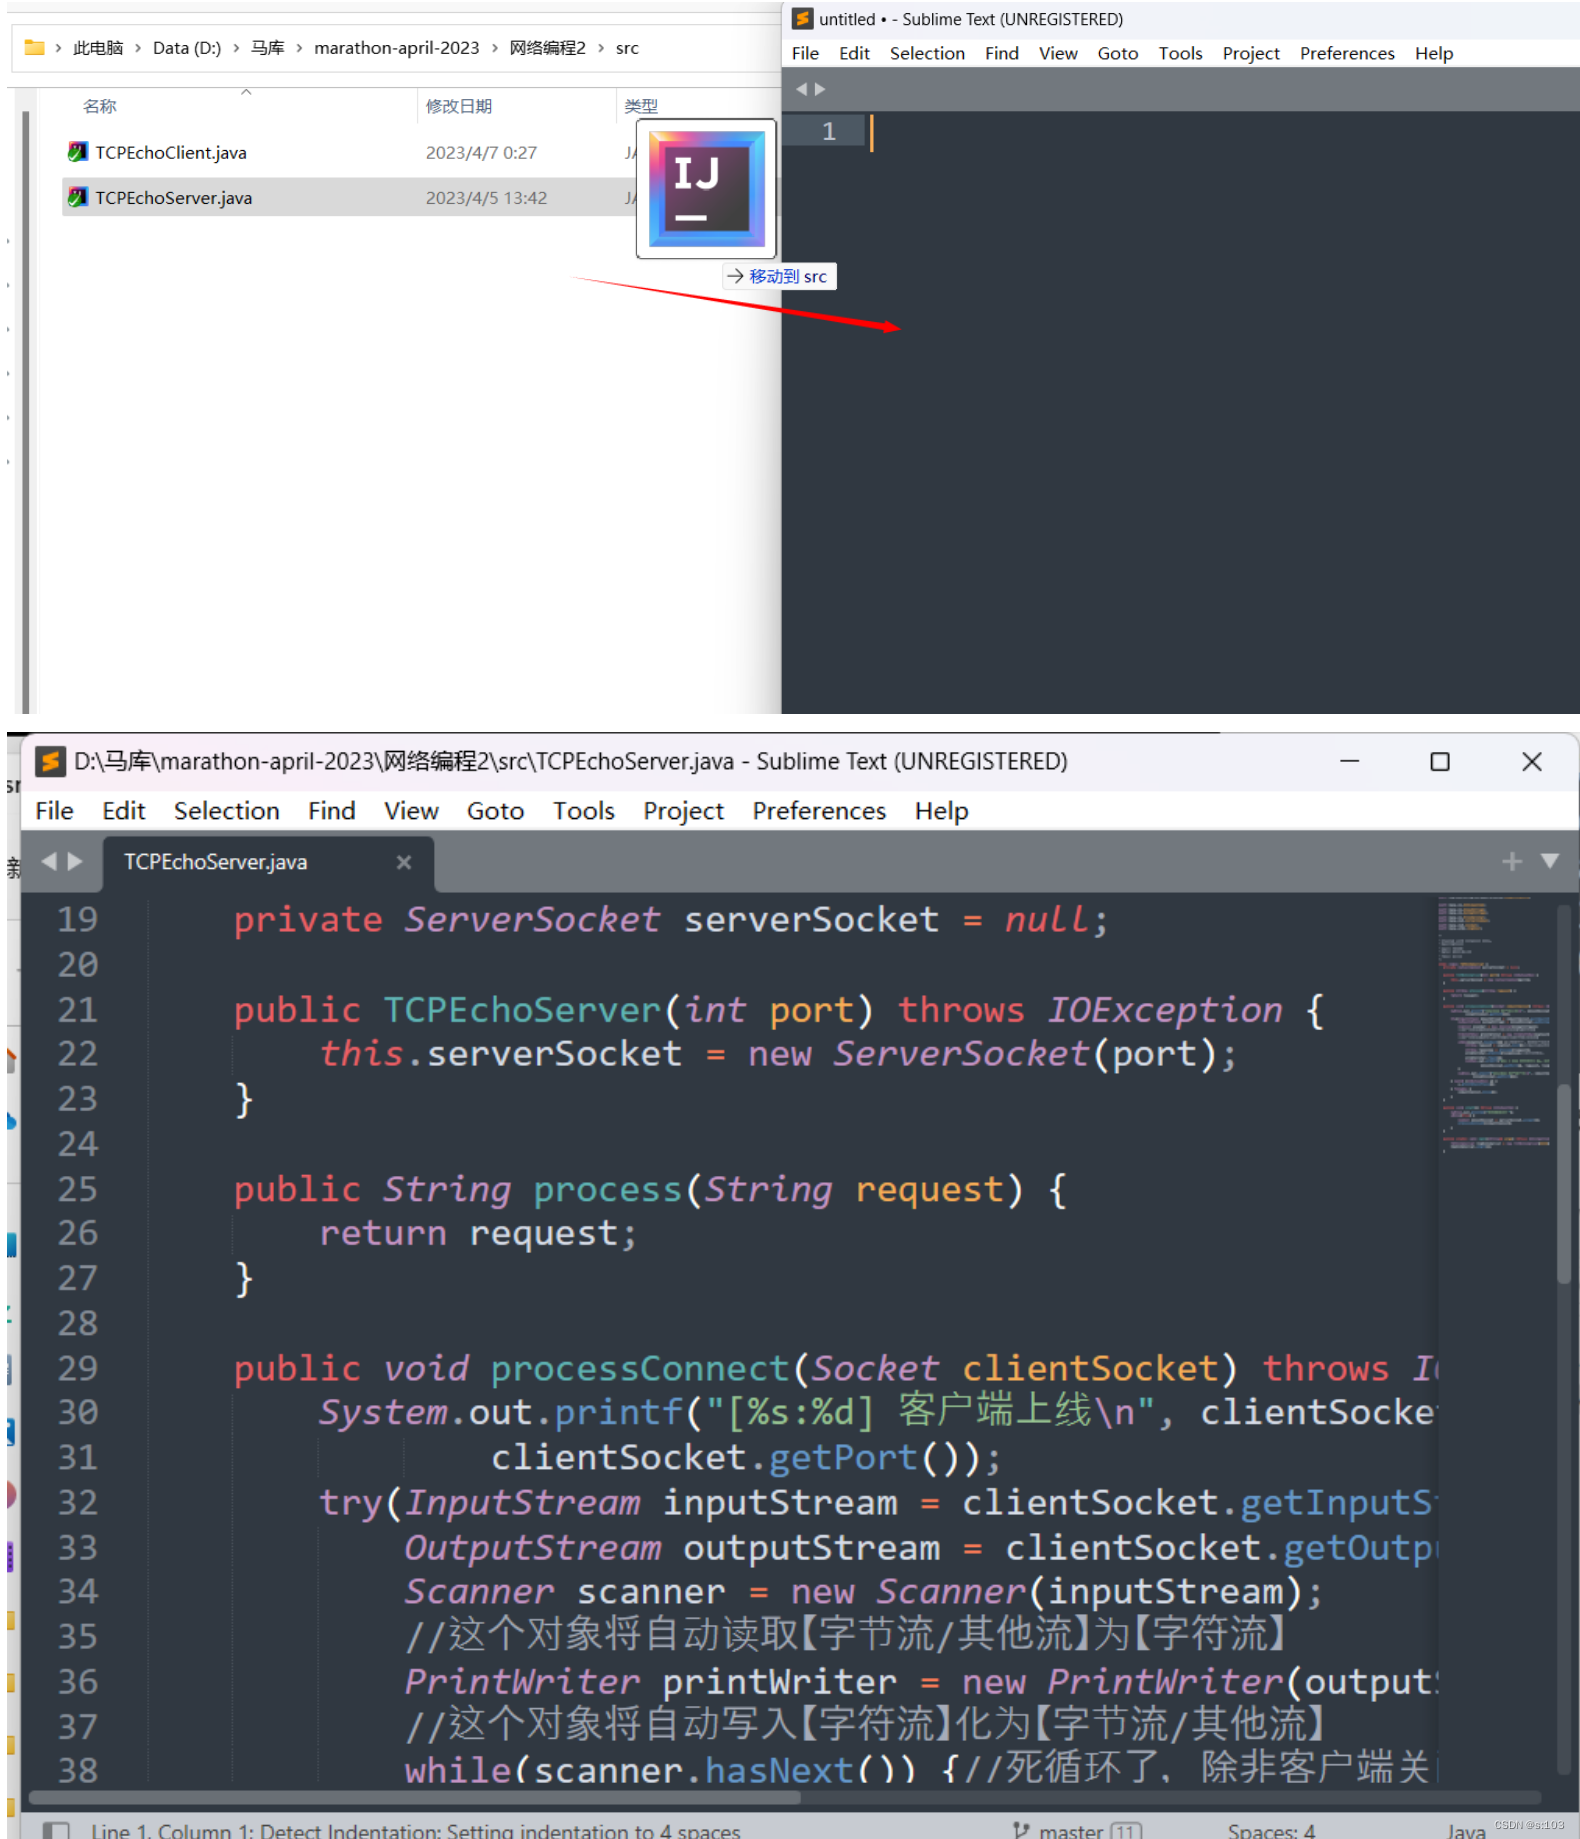Toggle side bar icon in status bar
This screenshot has width=1580, height=1839.
56,1830
